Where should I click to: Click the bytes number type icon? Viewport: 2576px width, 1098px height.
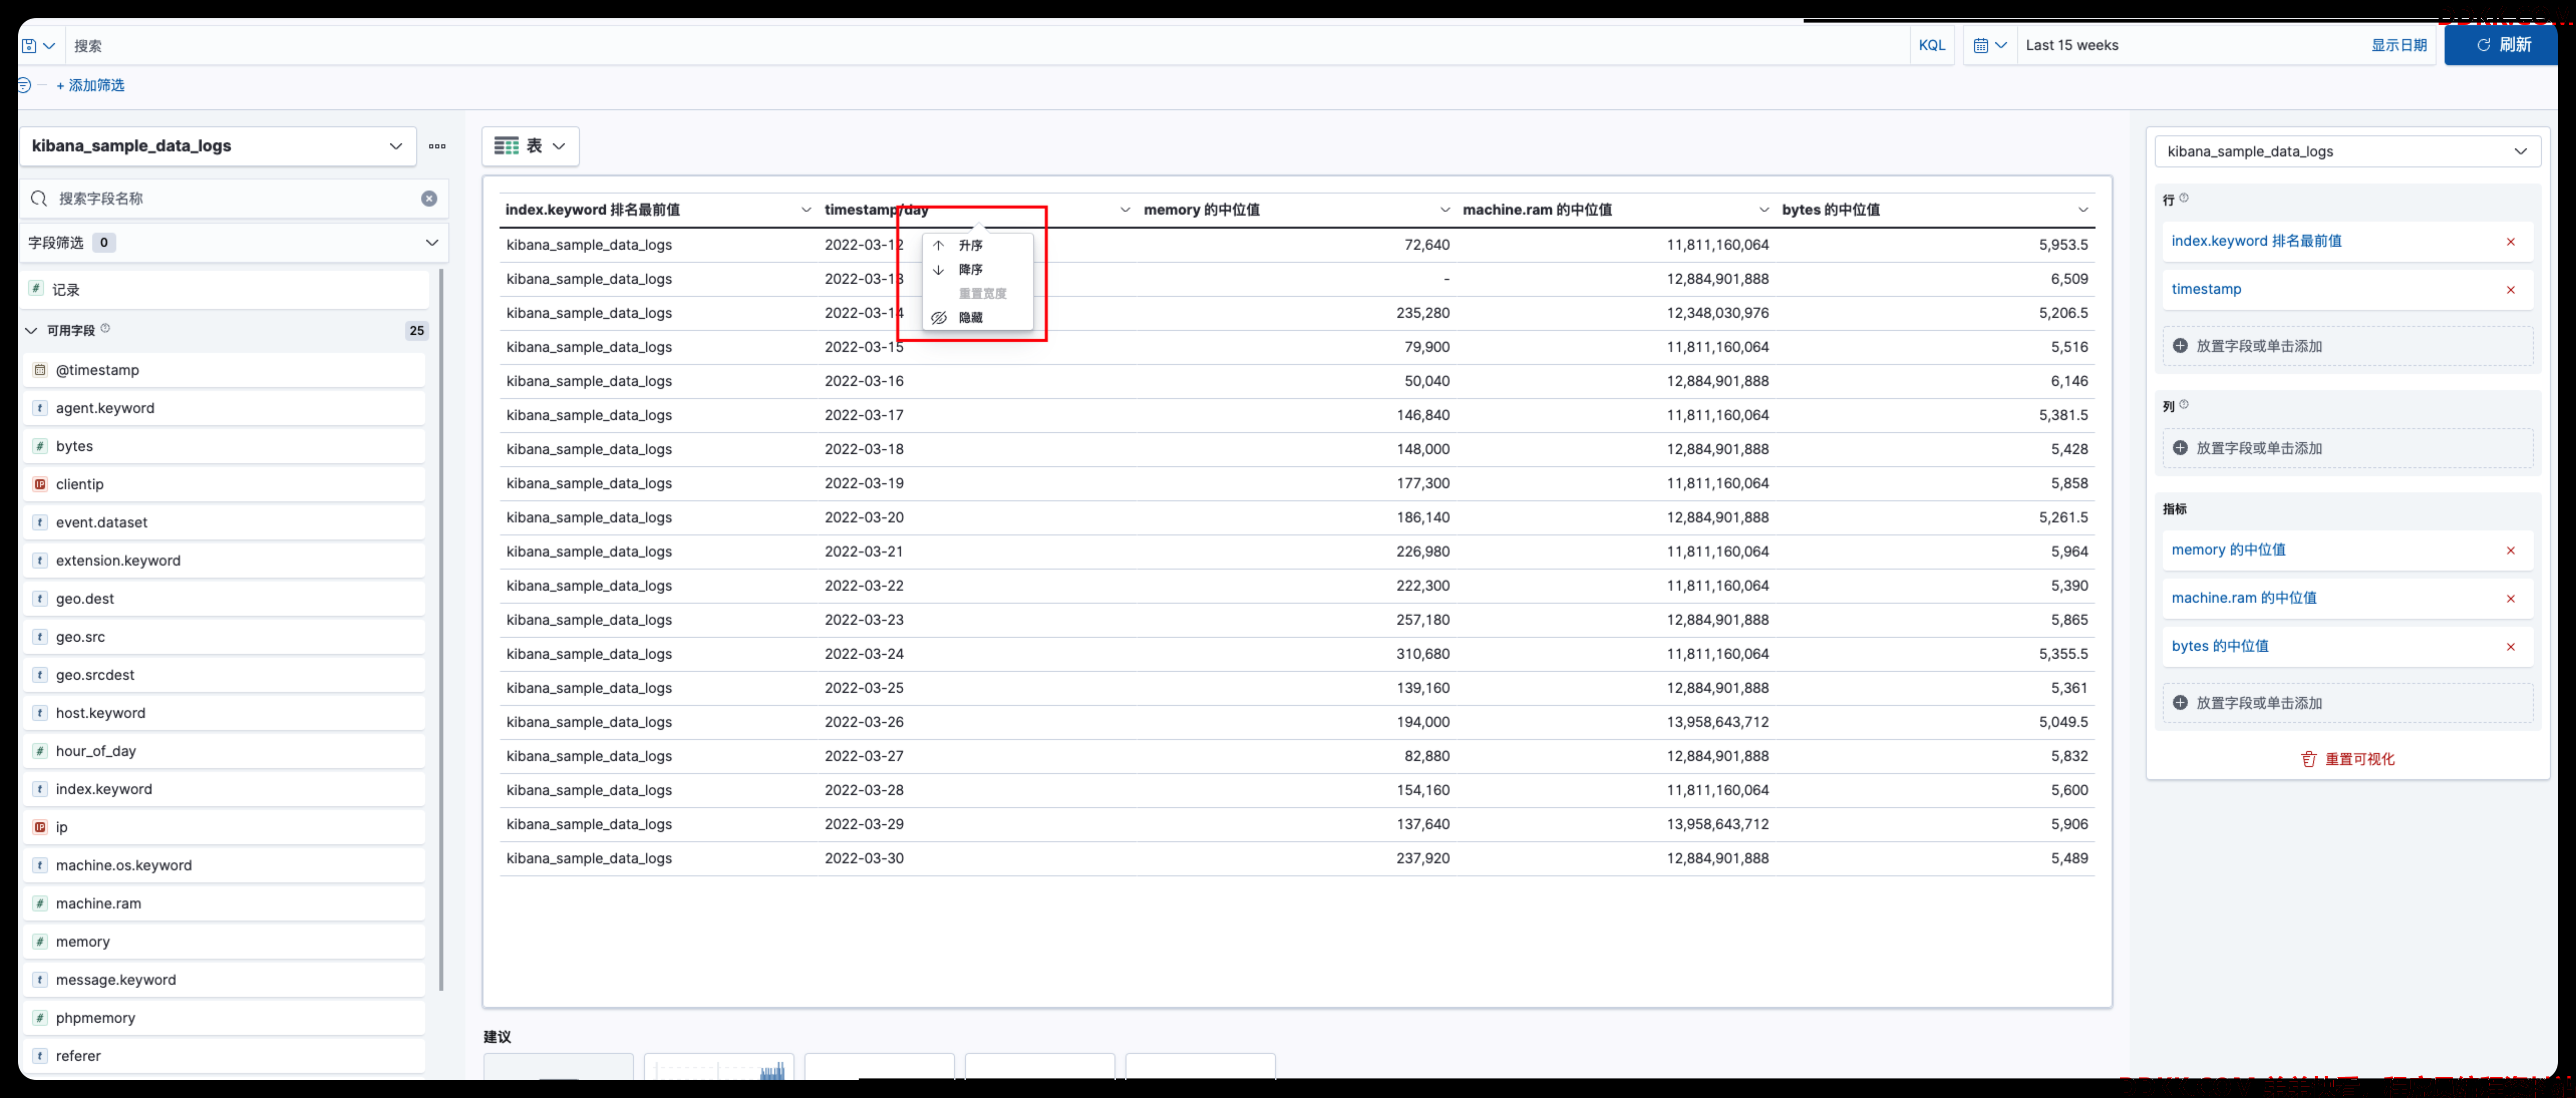(x=40, y=446)
